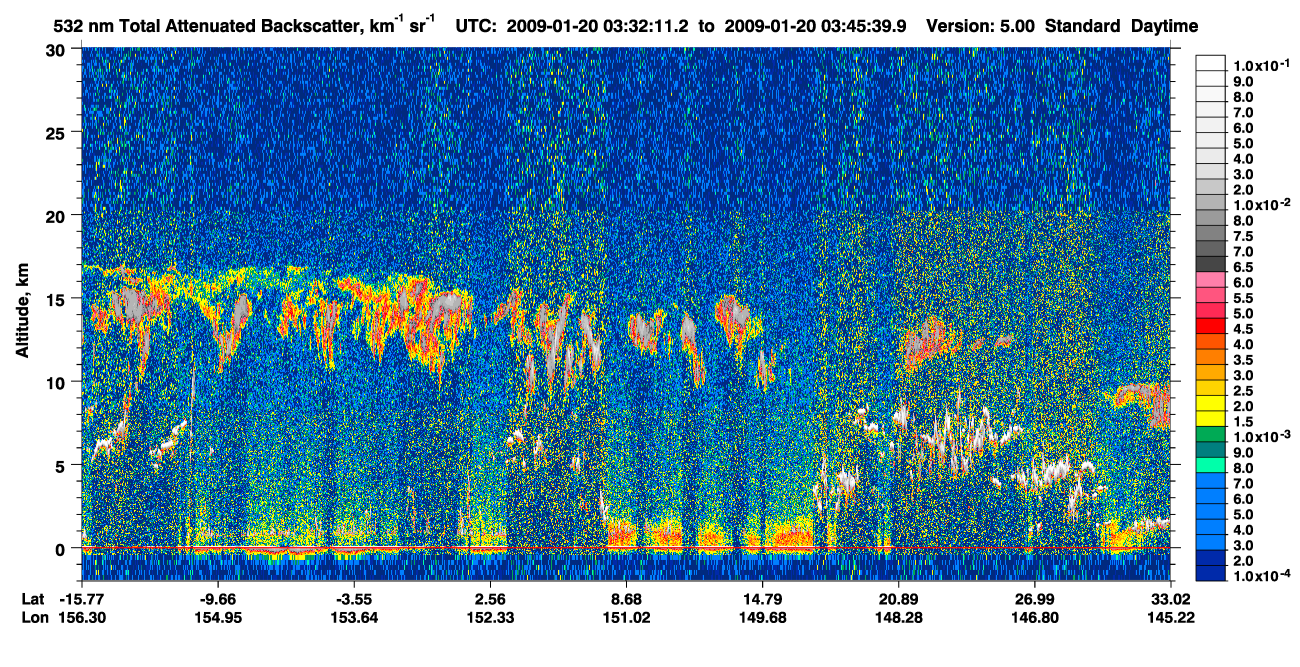Click the 'Standard' word in the title

tap(1083, 26)
